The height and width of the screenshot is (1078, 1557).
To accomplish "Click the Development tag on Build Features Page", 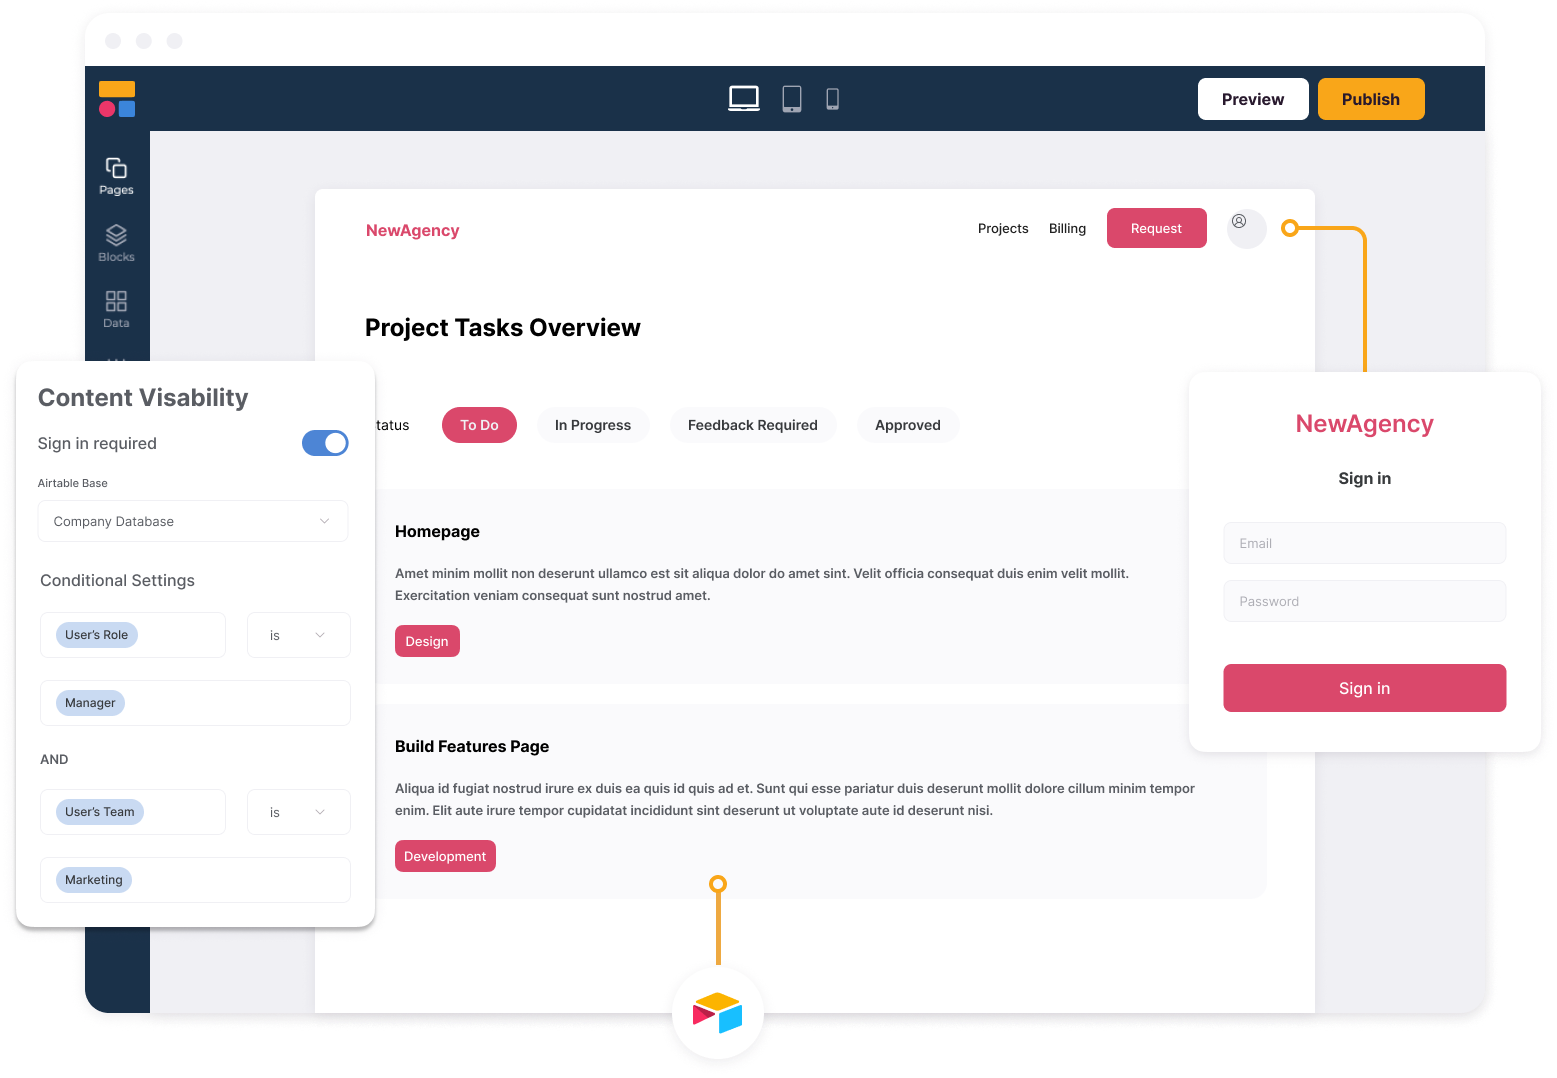I will [445, 856].
